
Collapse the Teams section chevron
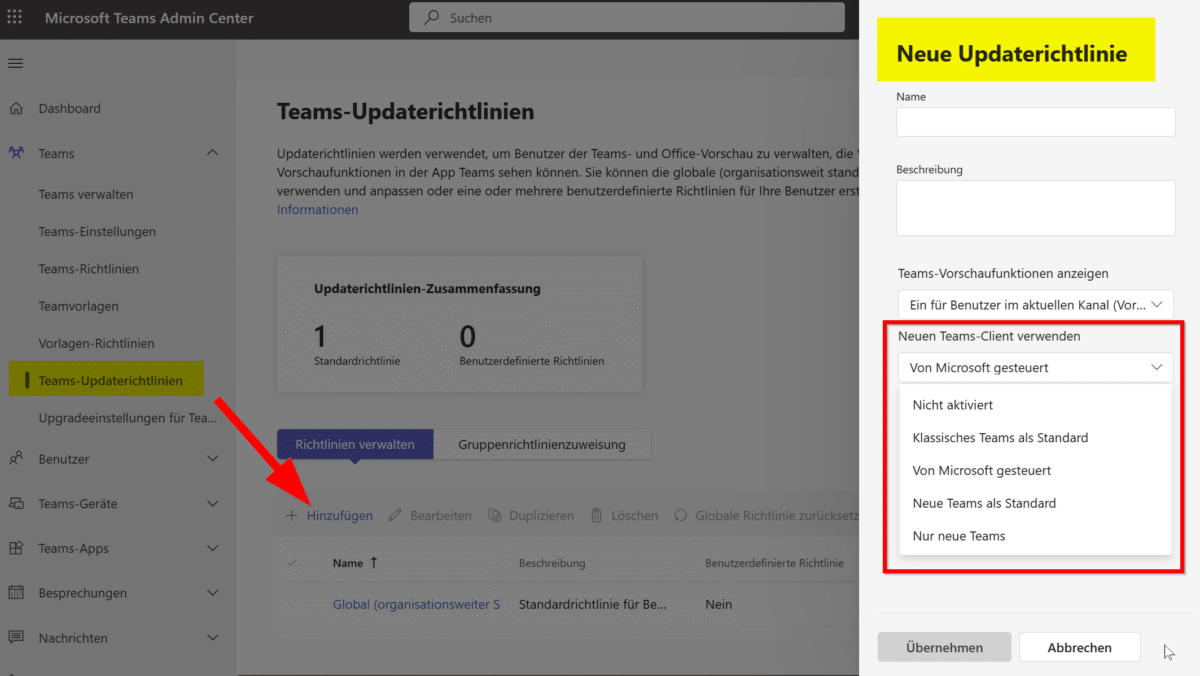point(212,153)
